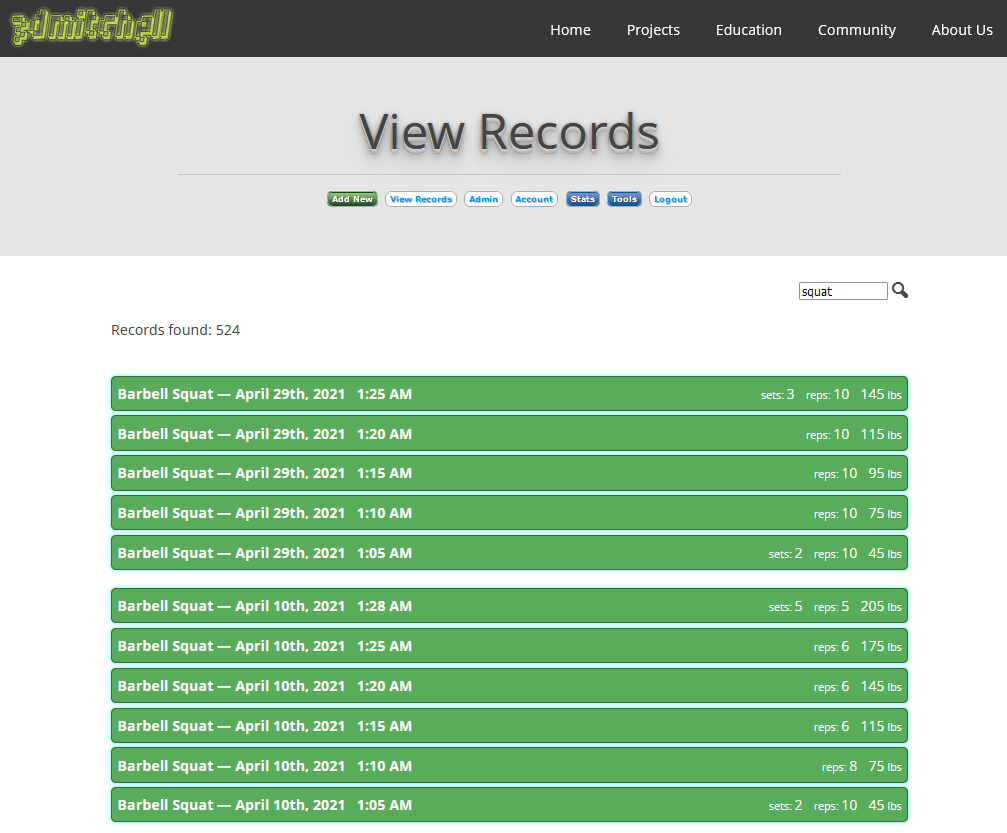Open the April 29th 1:15 AM squat record
The image size is (1007, 833).
tap(509, 473)
